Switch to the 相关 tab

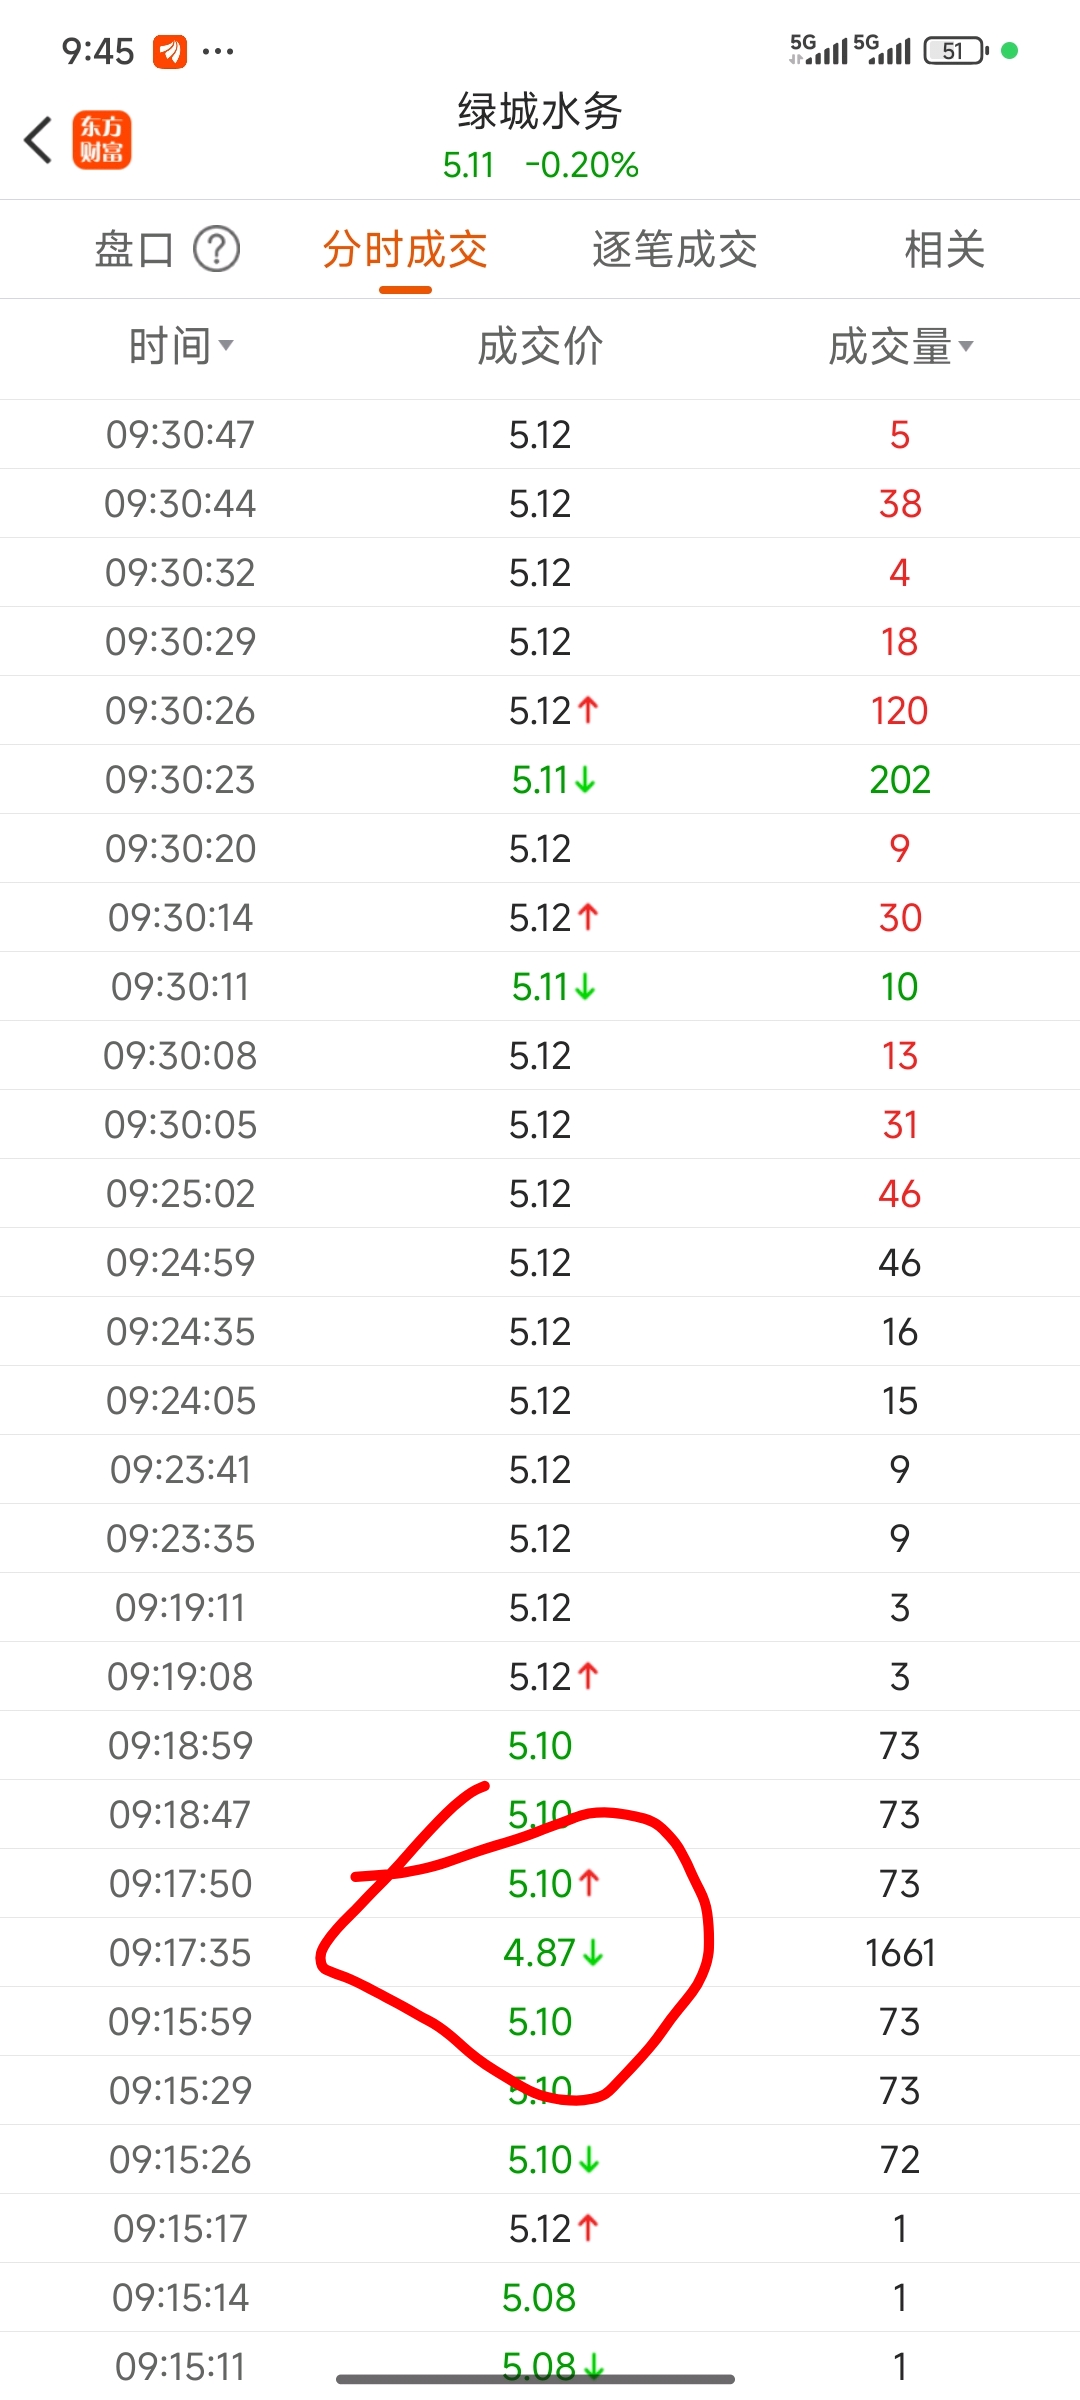945,249
